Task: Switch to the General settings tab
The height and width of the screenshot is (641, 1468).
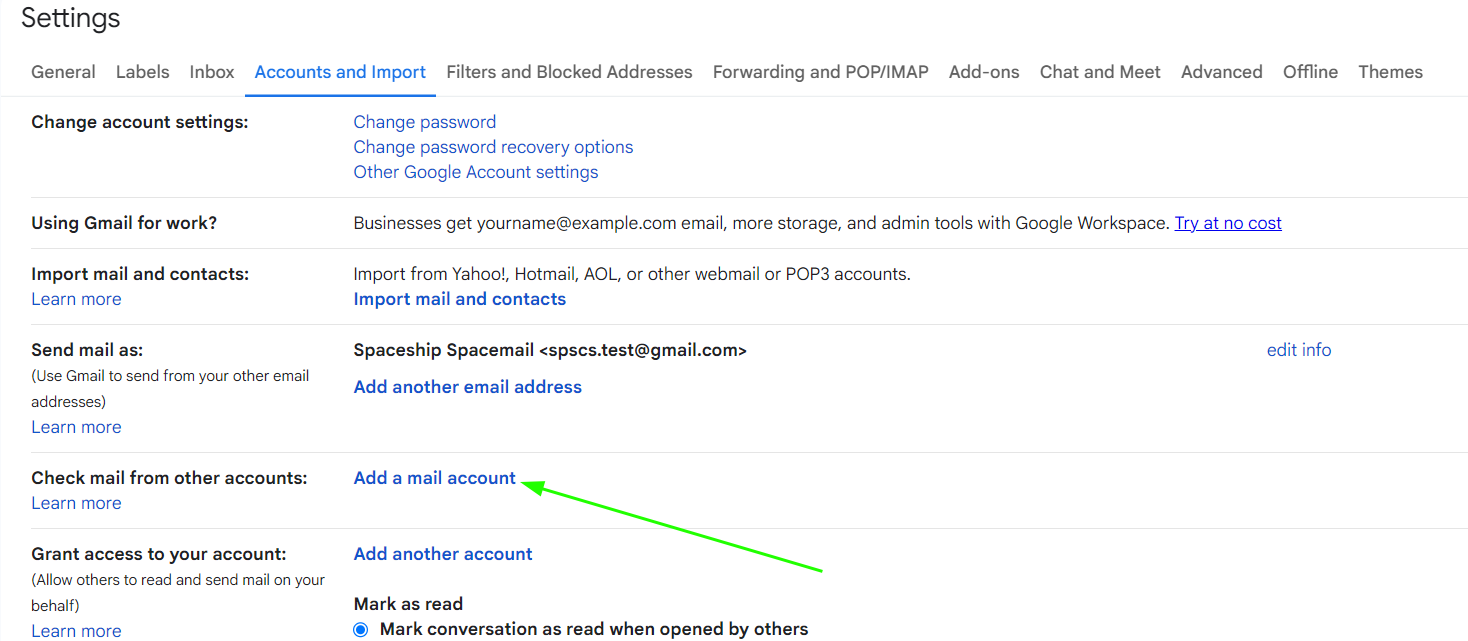Action: (63, 71)
